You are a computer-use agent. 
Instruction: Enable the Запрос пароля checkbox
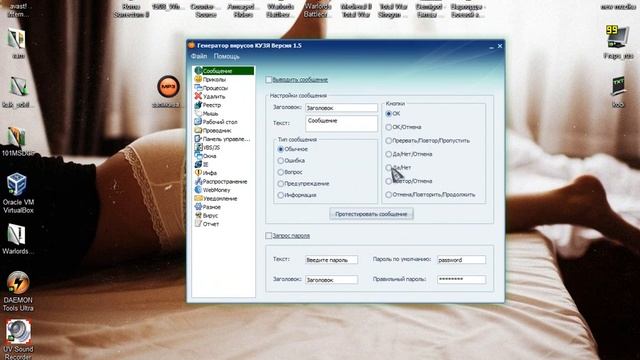(269, 236)
